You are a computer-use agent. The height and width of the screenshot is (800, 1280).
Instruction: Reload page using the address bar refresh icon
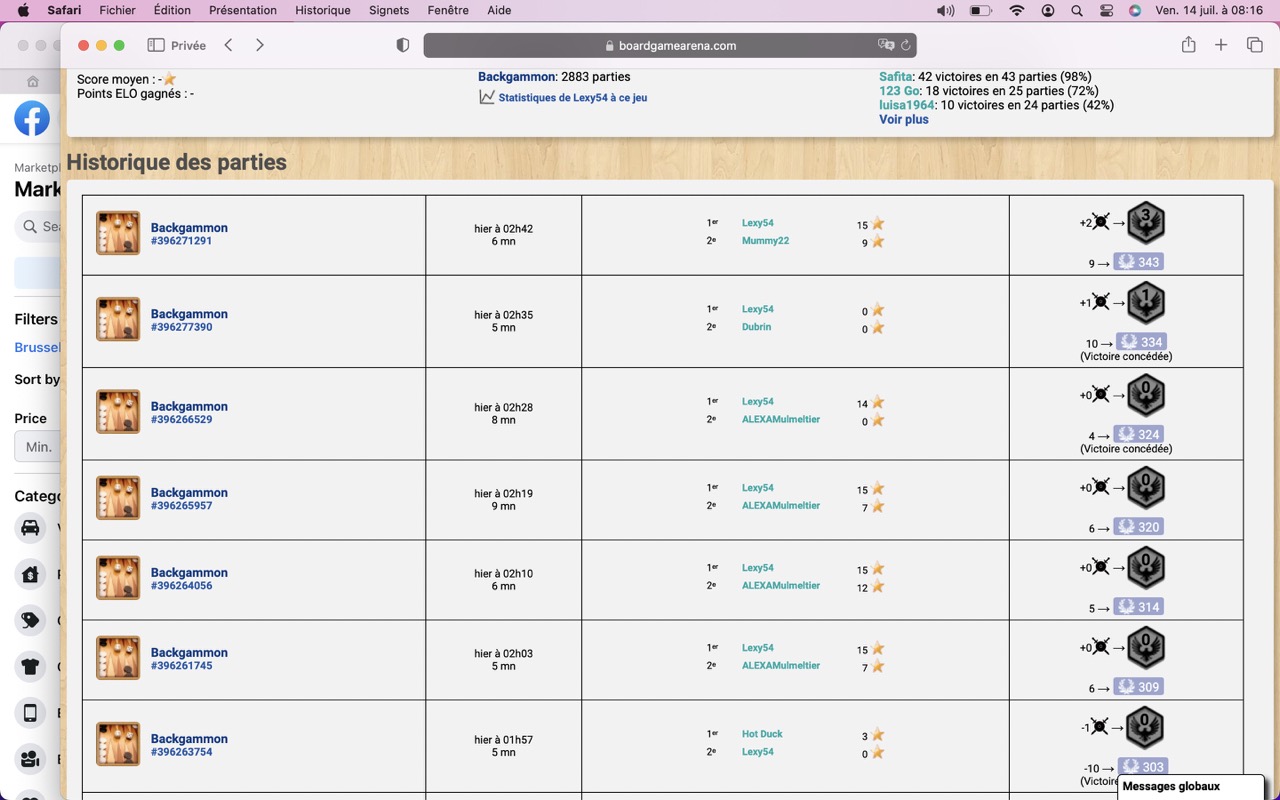coord(906,45)
